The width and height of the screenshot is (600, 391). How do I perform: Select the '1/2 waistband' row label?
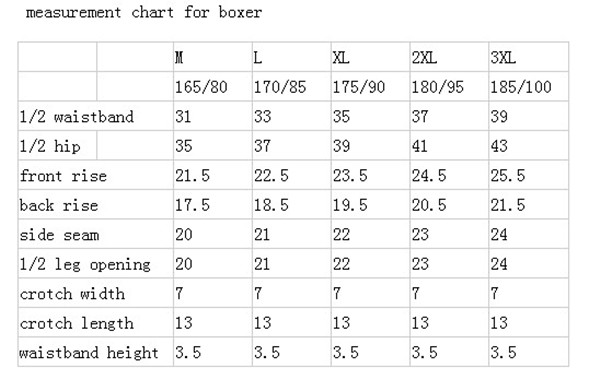point(77,117)
